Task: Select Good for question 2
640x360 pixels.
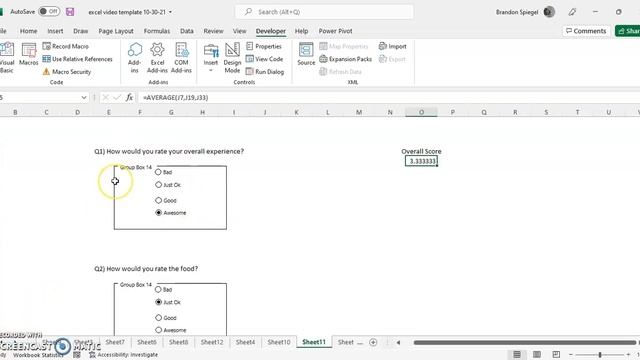Action: (x=158, y=318)
